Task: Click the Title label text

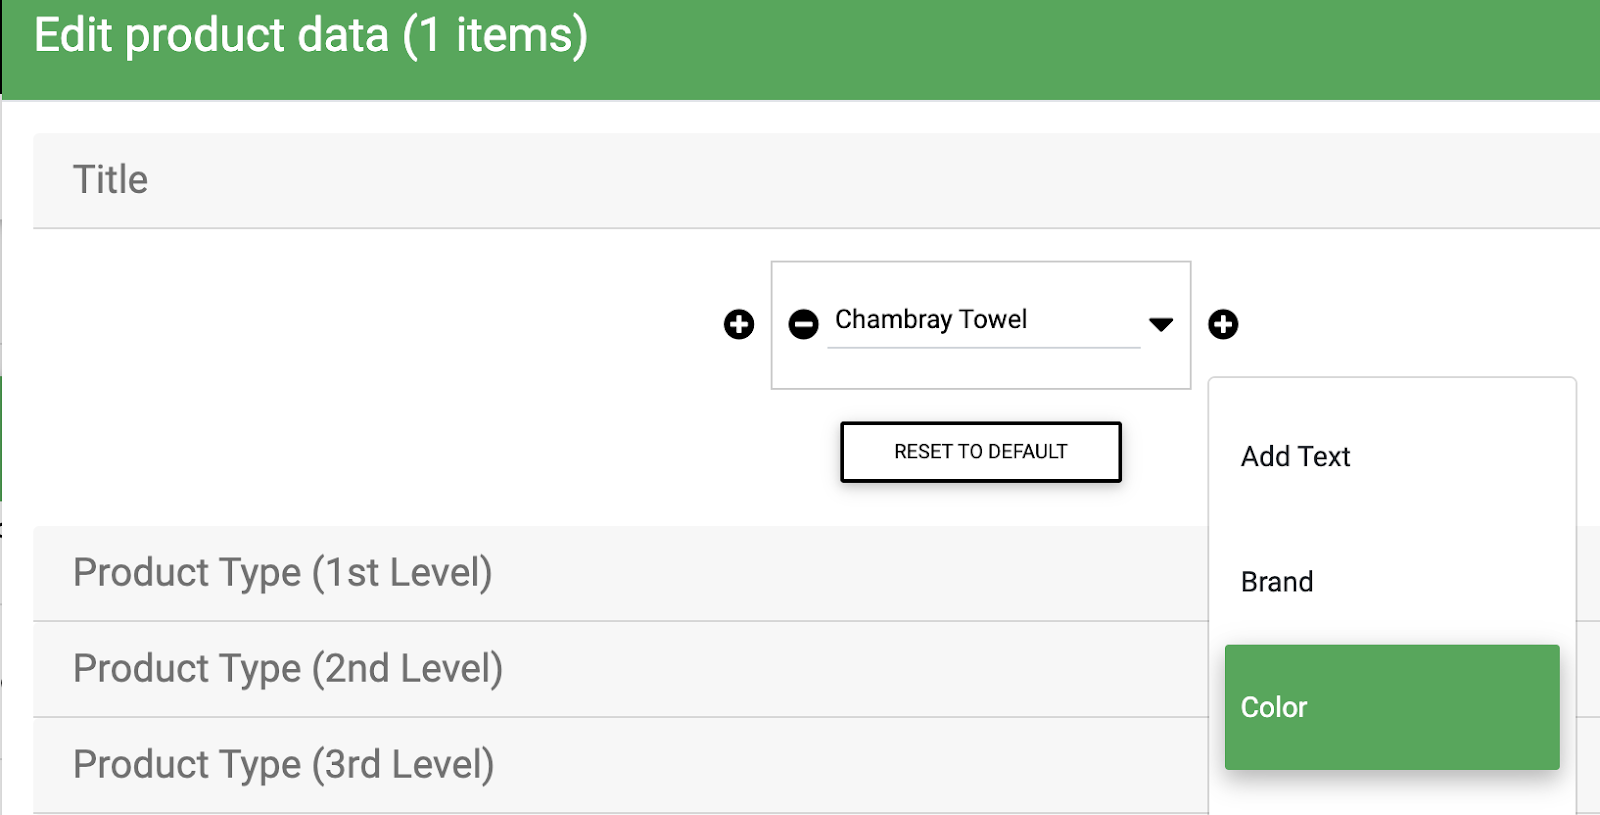Action: 110,180
